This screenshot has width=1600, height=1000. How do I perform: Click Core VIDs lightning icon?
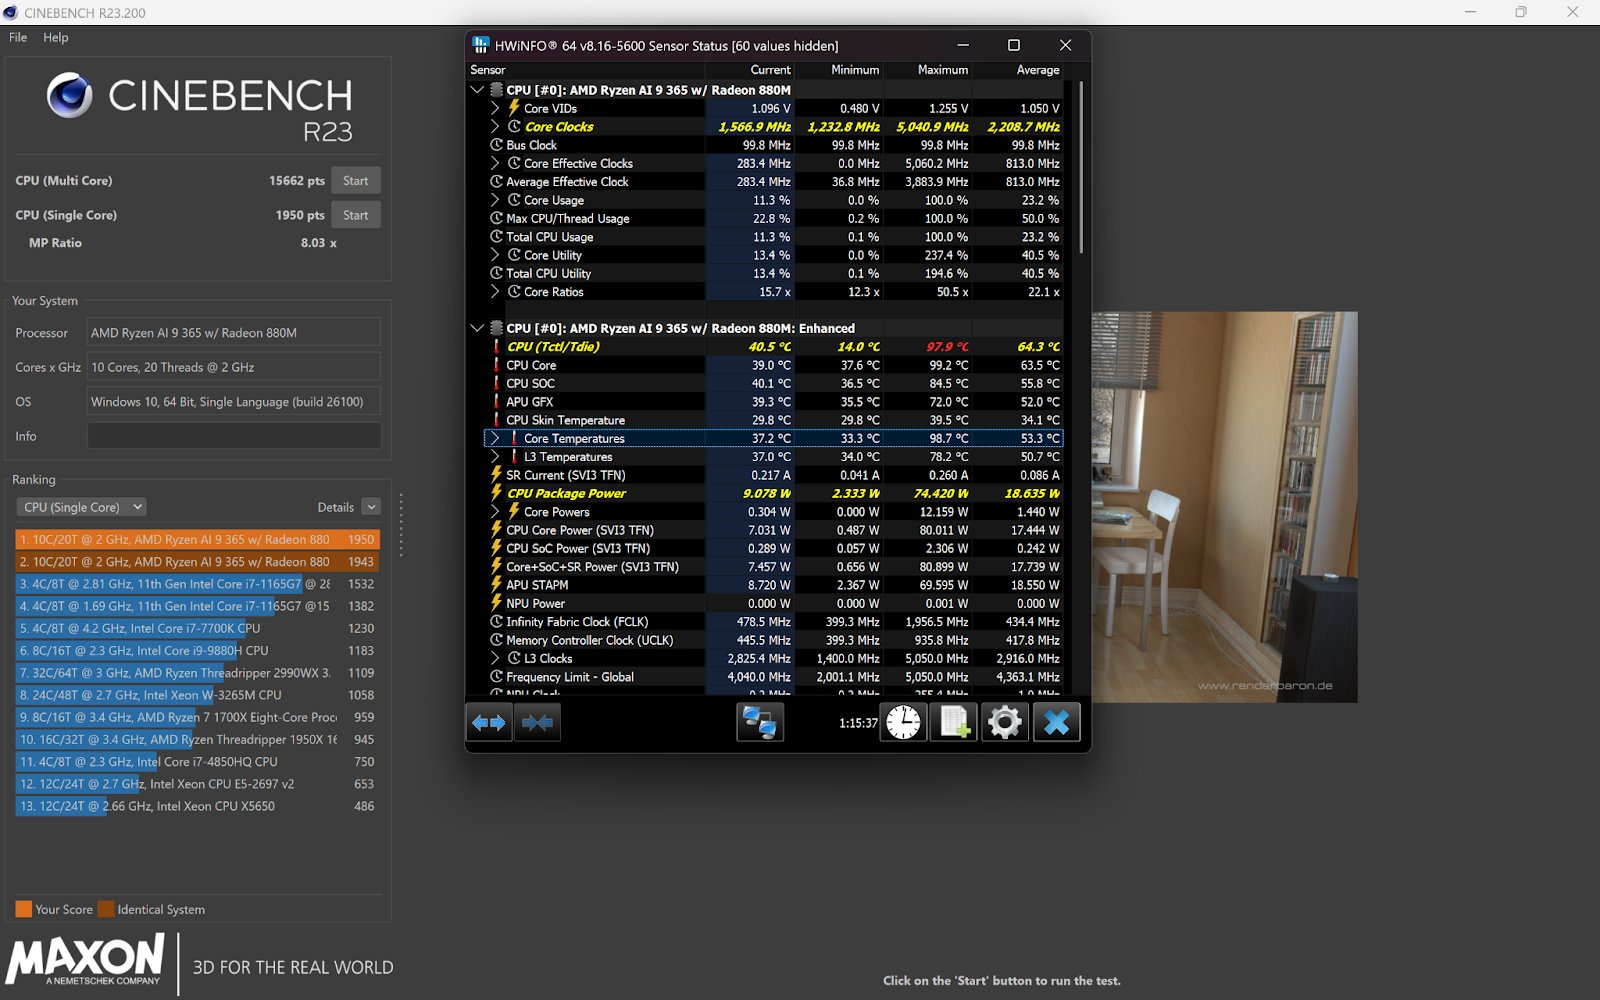(514, 108)
